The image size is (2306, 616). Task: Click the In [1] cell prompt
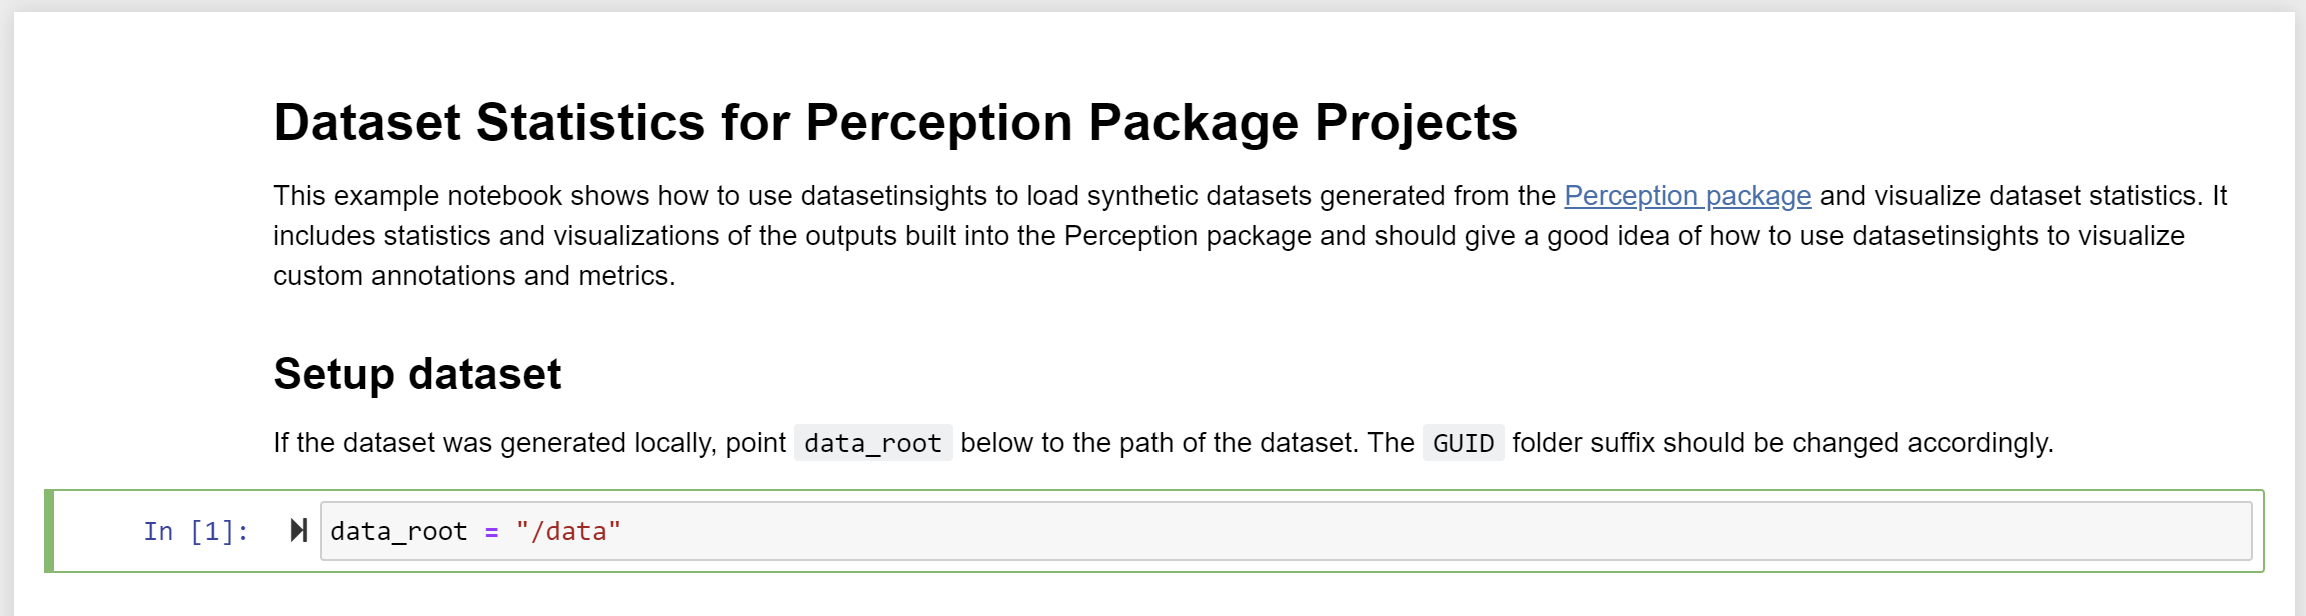point(196,531)
